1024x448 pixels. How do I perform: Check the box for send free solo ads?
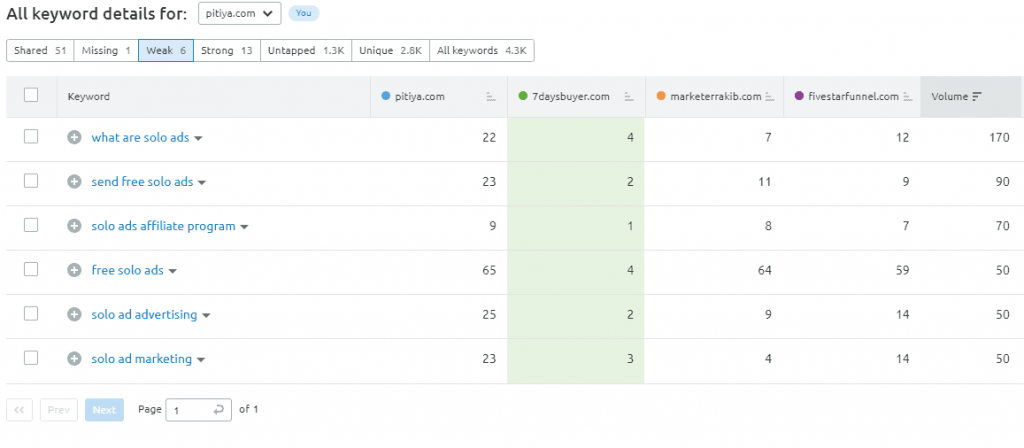(x=31, y=181)
